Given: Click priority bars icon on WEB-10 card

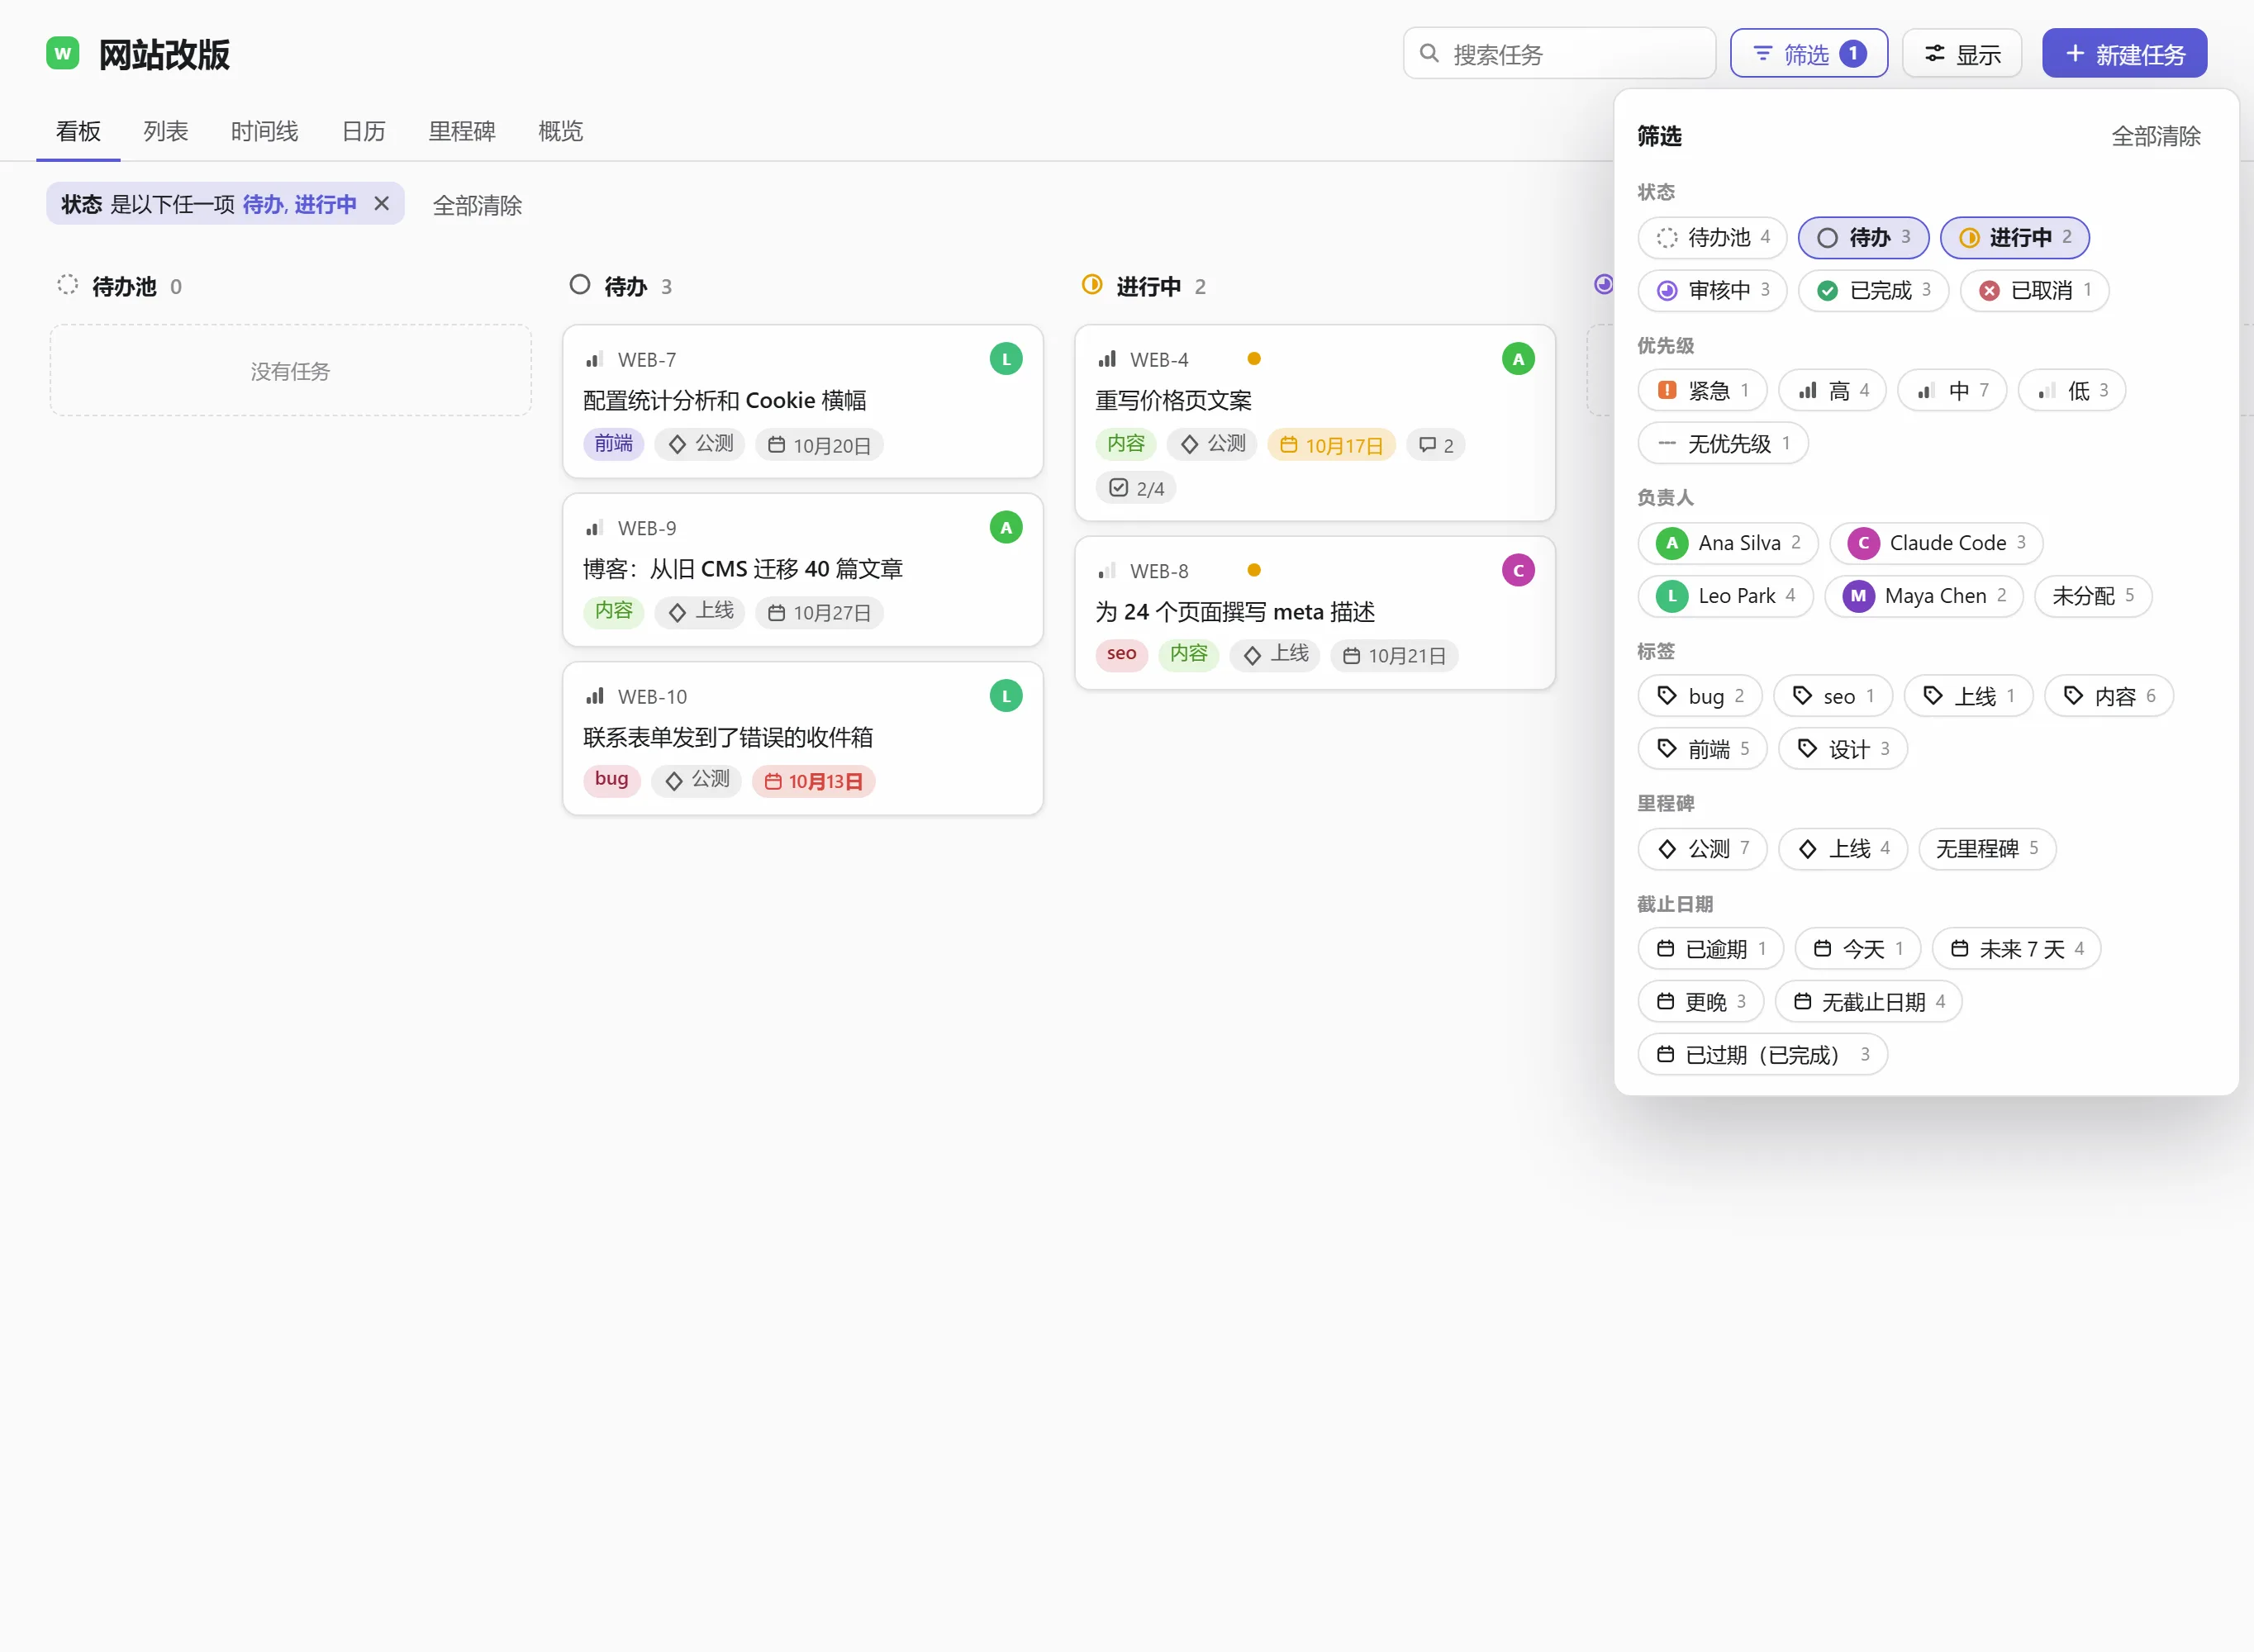Looking at the screenshot, I should coord(595,696).
